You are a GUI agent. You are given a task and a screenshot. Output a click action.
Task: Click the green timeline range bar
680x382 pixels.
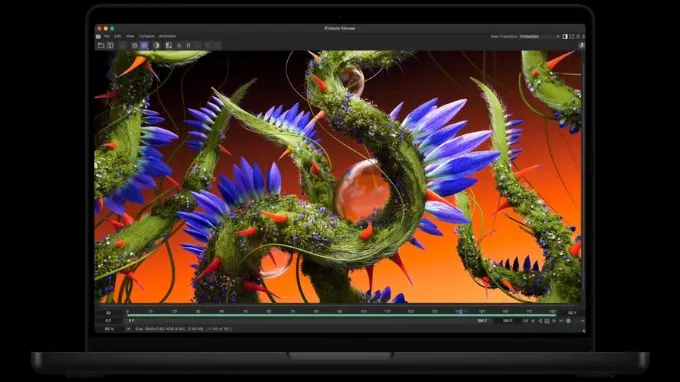coord(341,315)
